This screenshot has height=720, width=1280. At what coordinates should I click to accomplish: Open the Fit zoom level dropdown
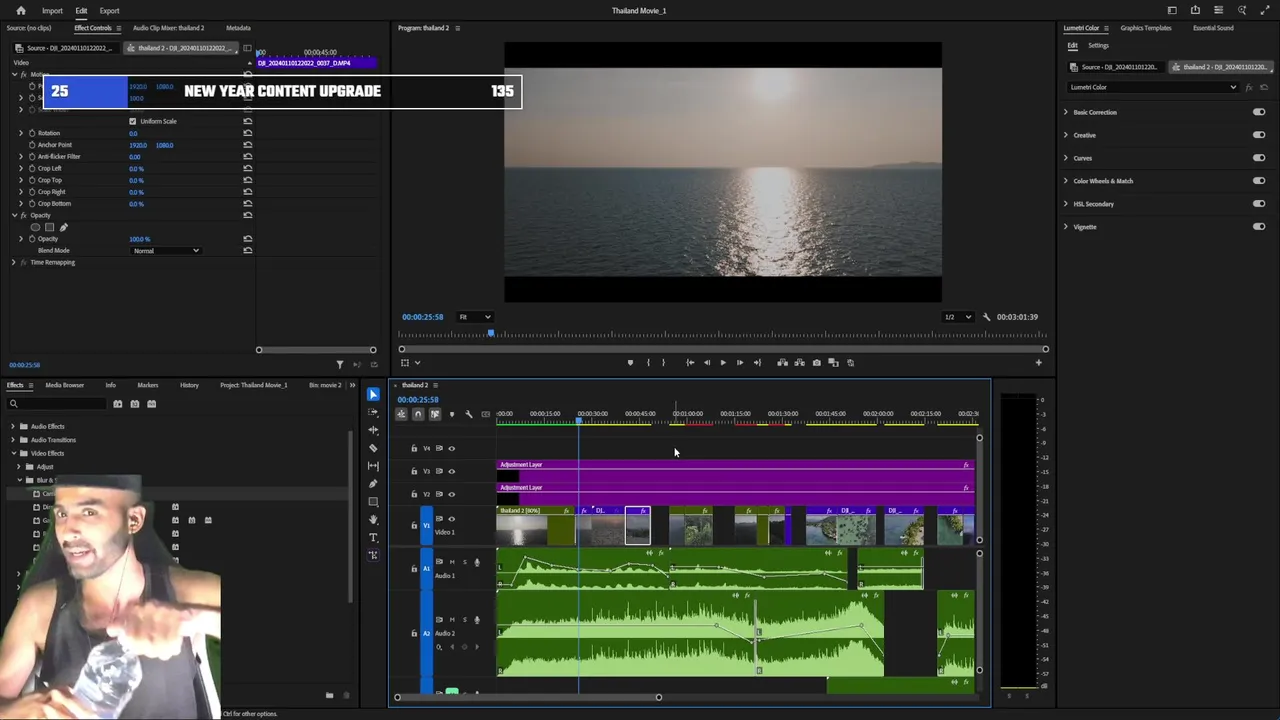point(474,317)
